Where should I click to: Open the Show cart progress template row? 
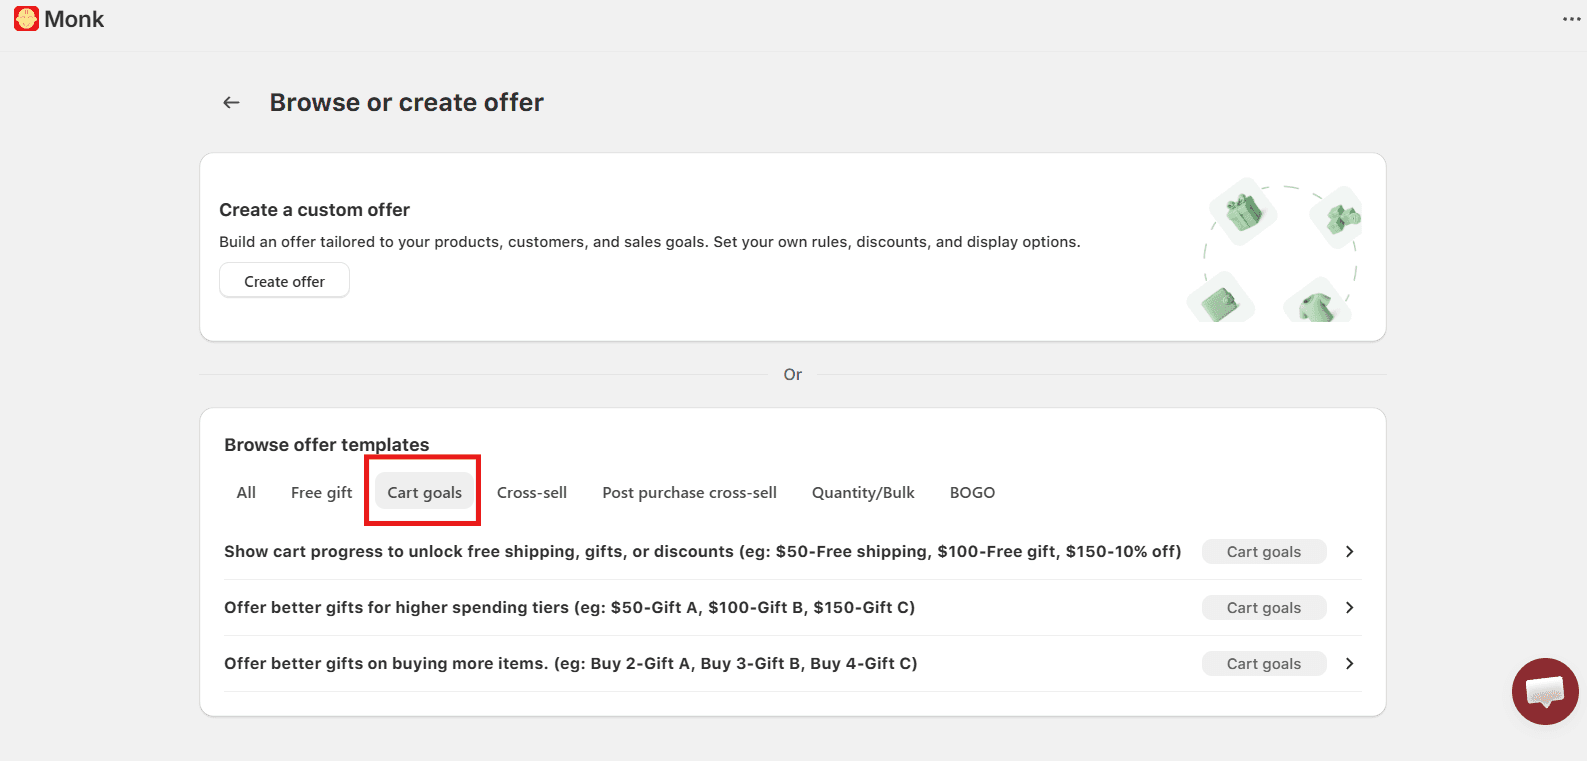[x=792, y=552]
